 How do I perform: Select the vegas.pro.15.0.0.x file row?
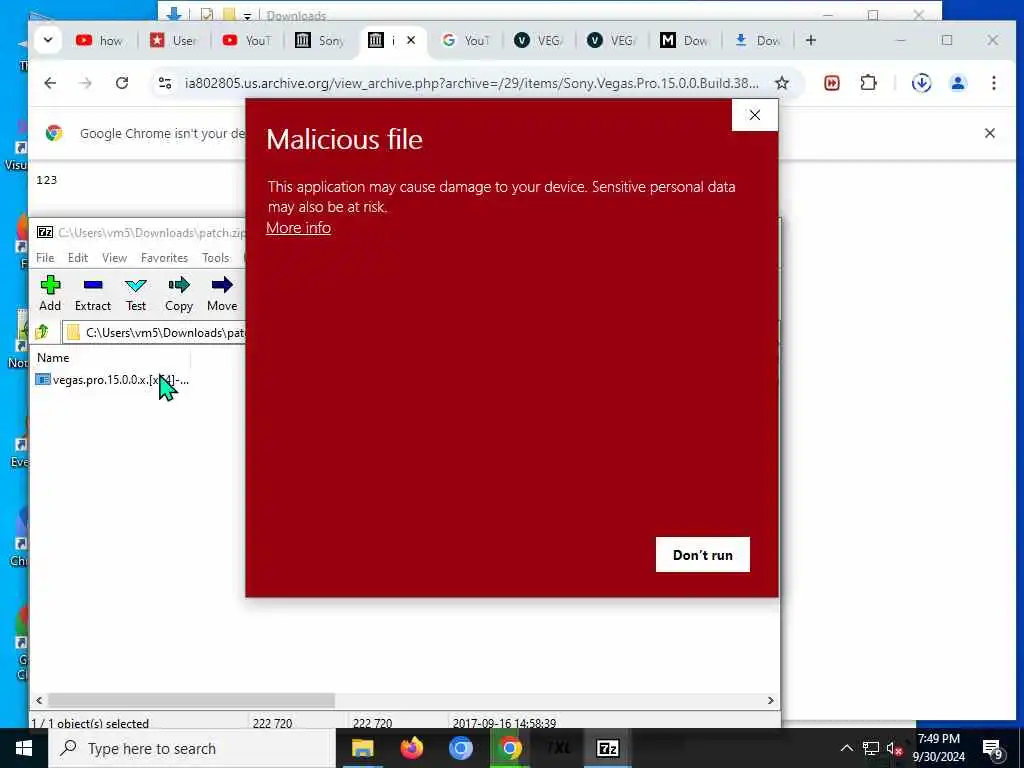pos(112,379)
